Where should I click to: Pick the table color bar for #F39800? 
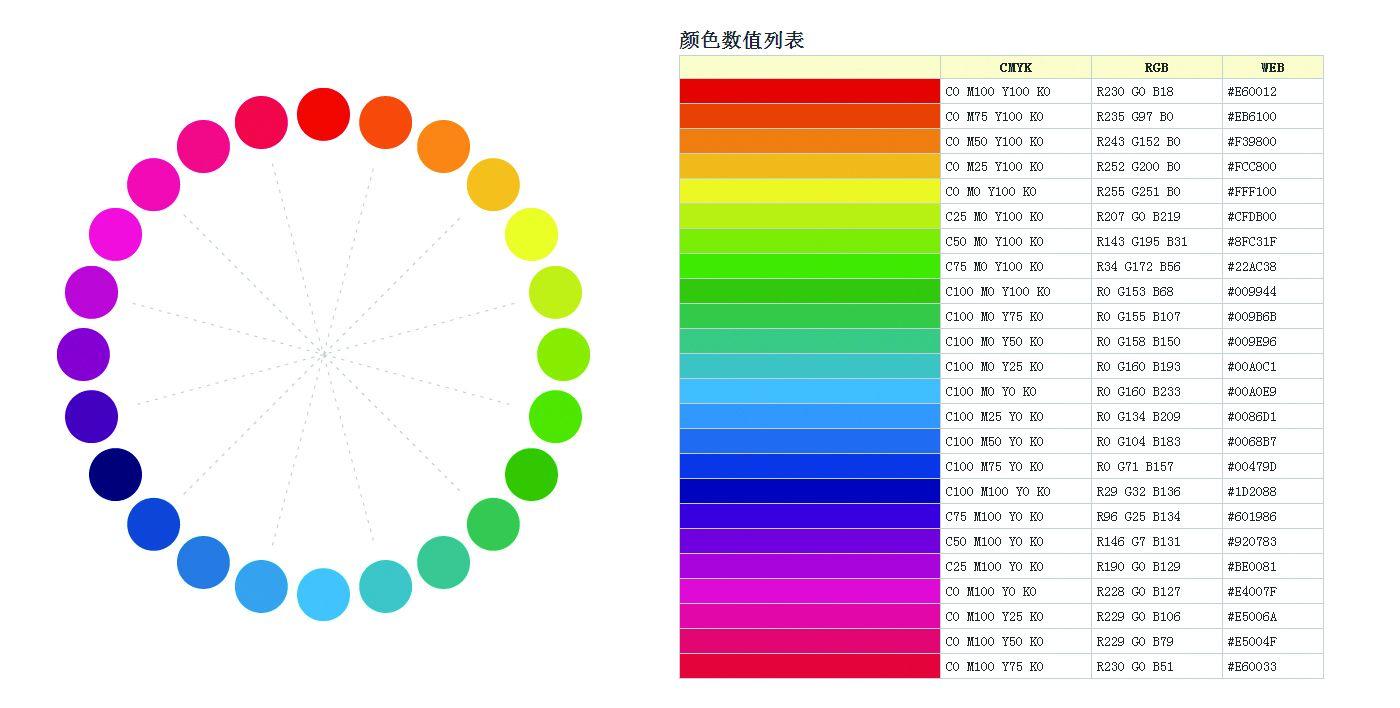(x=810, y=141)
